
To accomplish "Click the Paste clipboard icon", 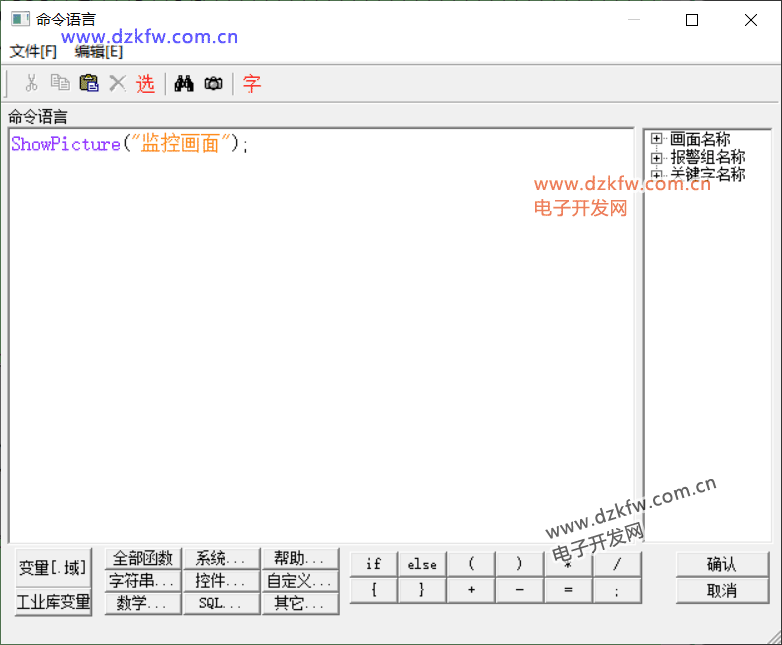I will 89,84.
